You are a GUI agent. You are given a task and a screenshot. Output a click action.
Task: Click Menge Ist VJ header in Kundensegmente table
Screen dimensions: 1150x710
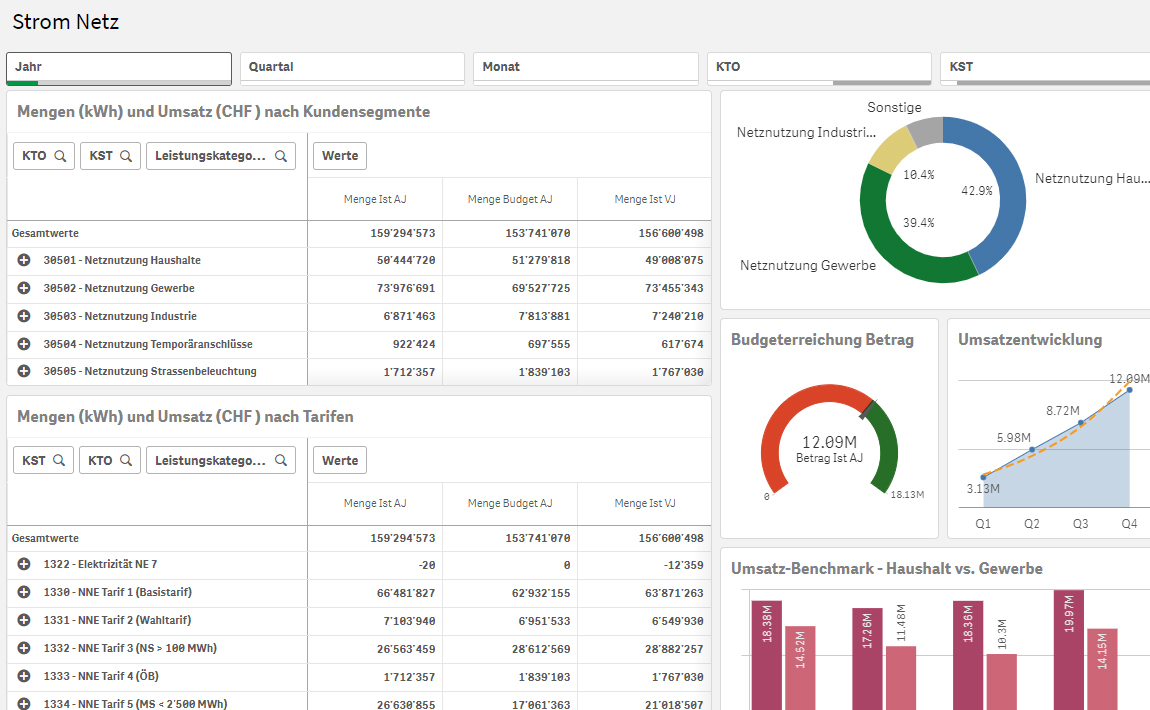[645, 199]
